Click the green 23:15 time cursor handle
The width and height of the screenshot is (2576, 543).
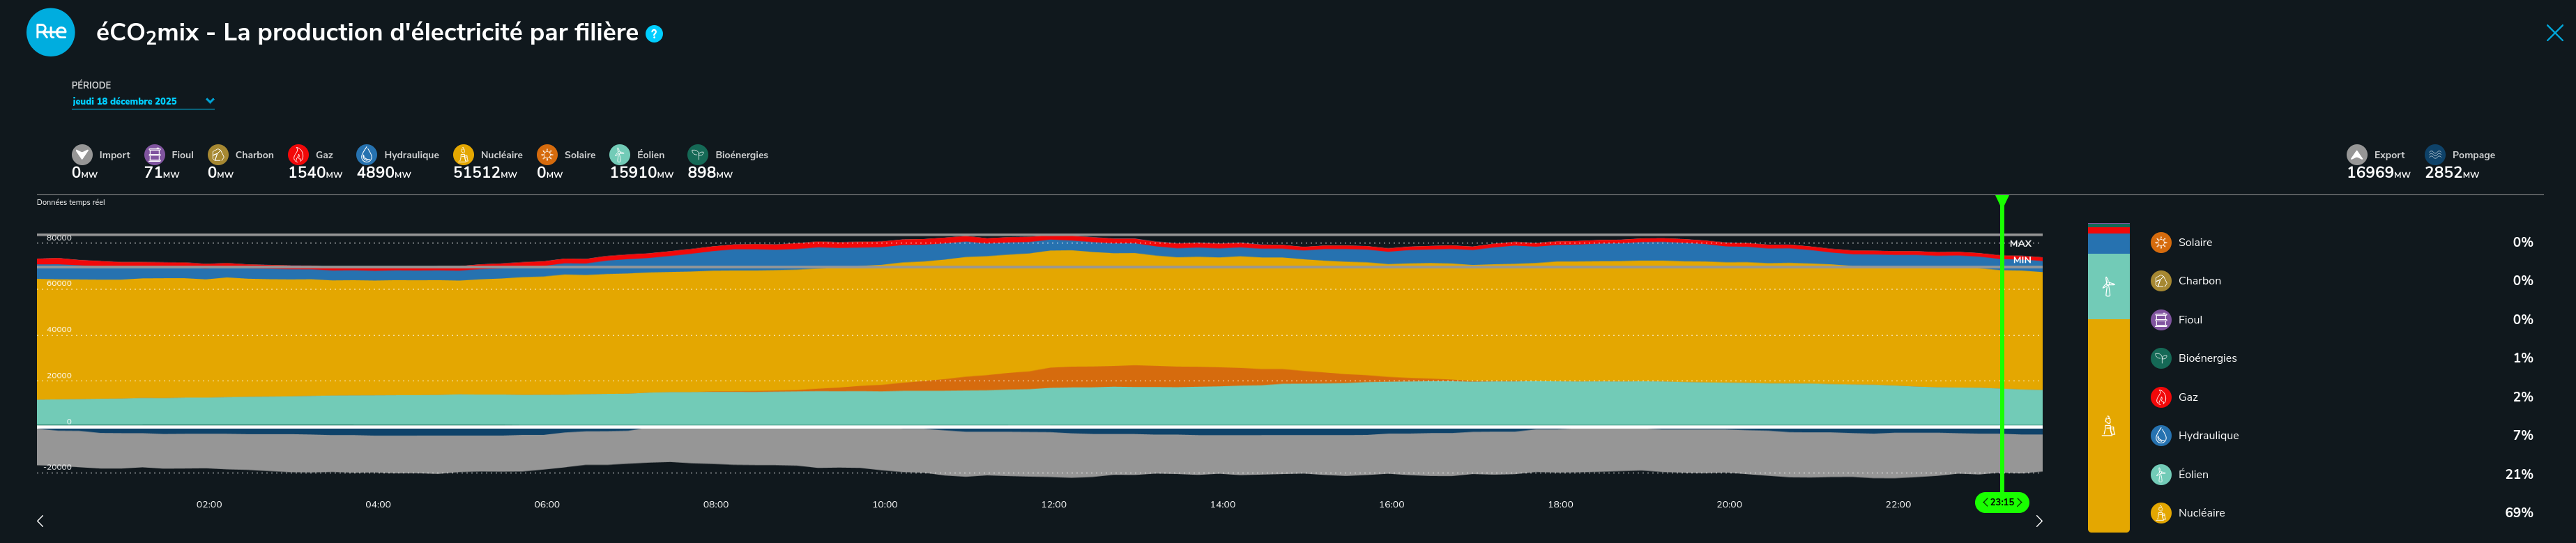coord(2001,502)
